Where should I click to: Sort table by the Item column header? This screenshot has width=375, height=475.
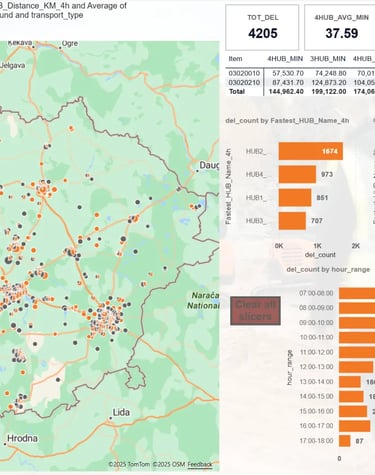click(235, 59)
